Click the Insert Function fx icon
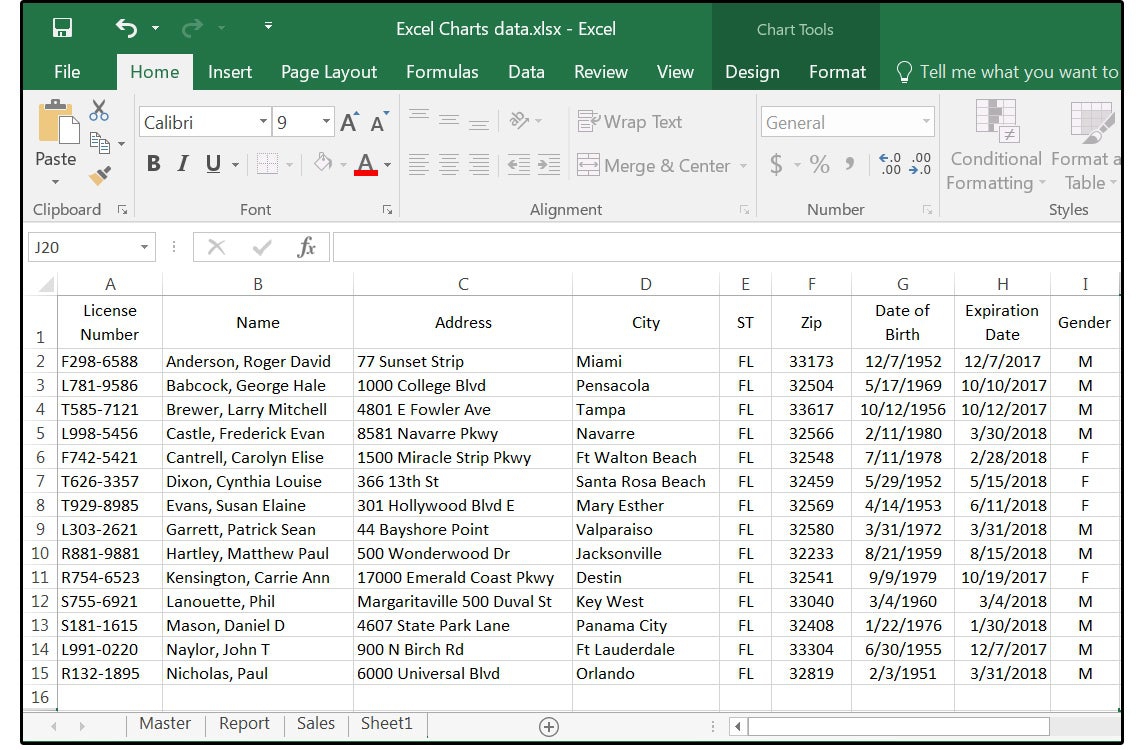This screenshot has width=1146, height=750. pos(307,247)
